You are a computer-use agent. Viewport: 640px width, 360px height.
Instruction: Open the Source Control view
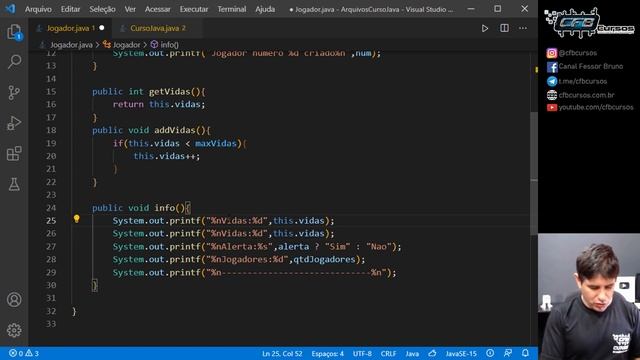[14, 93]
